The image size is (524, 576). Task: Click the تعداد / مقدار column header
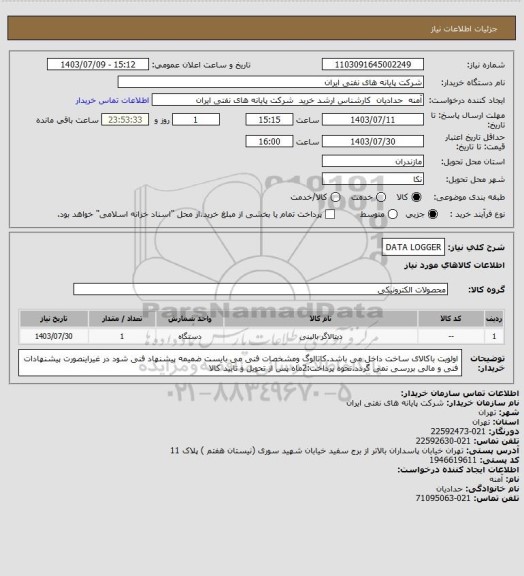pyautogui.click(x=122, y=318)
